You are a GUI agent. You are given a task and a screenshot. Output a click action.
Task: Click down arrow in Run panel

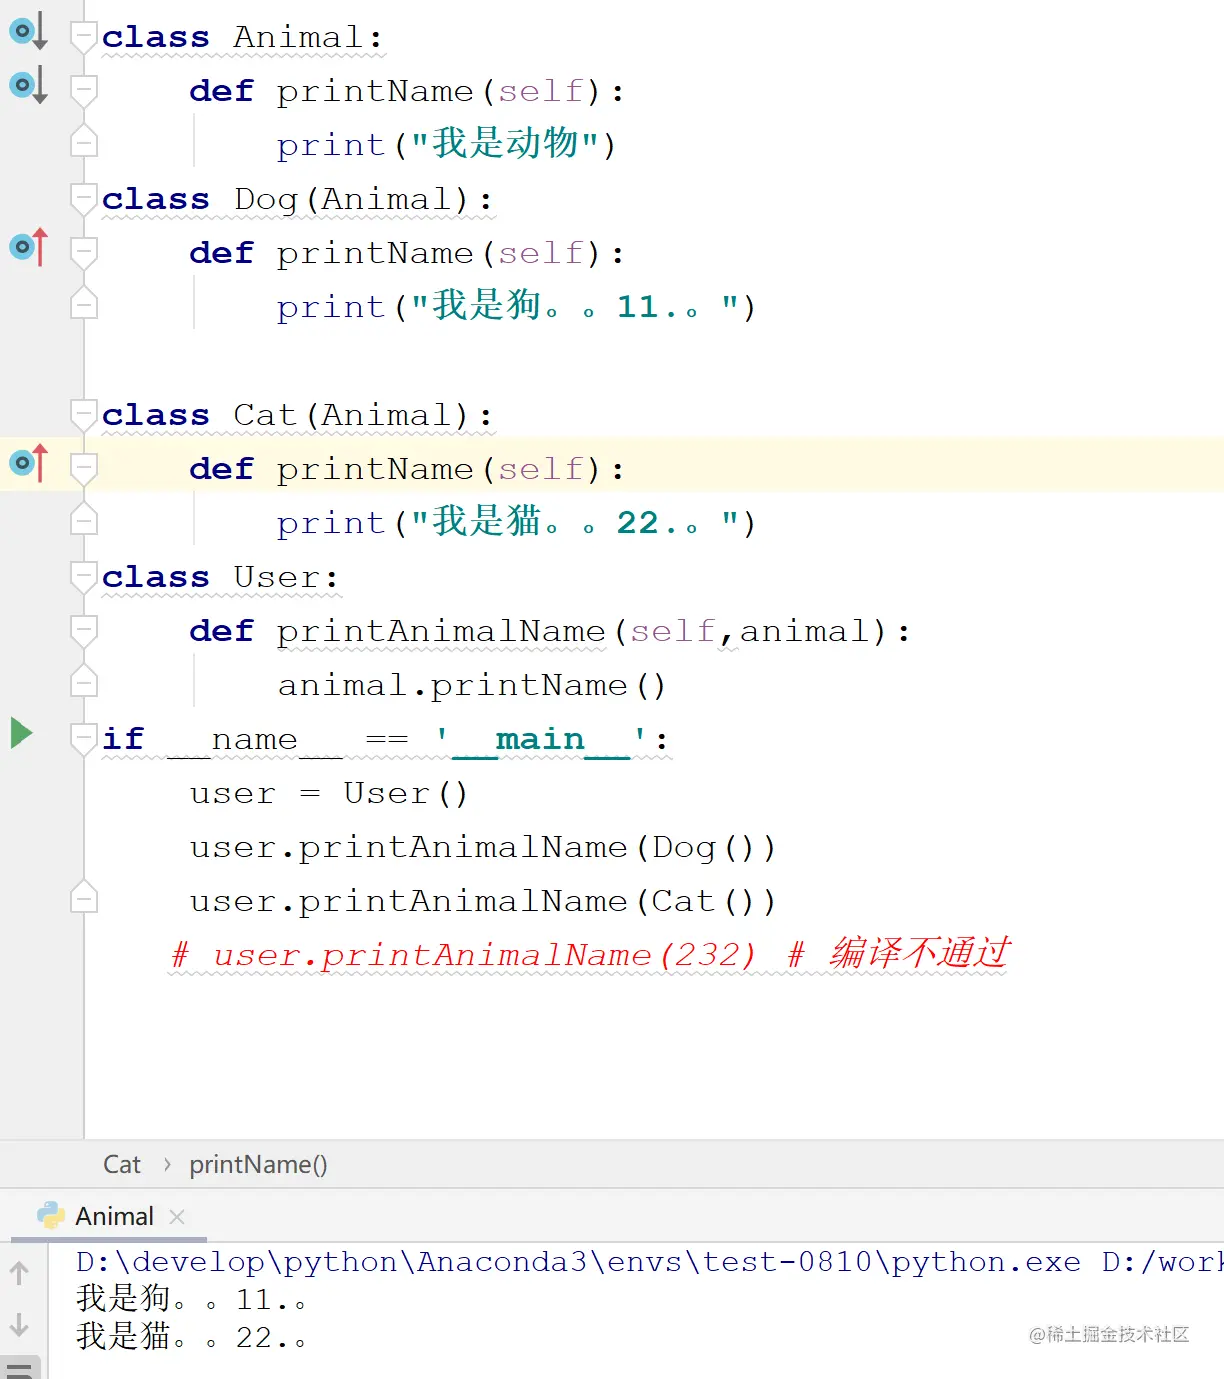coord(19,1325)
